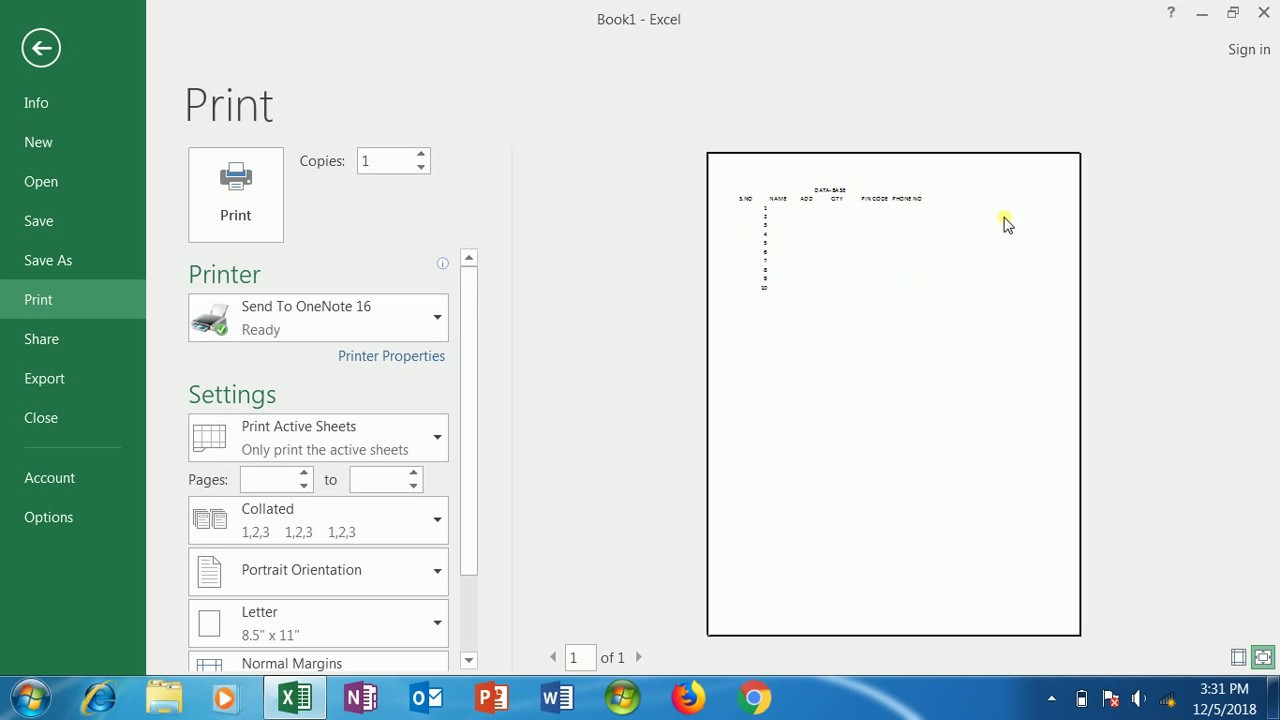Open Windows Start menu
This screenshot has height=720, width=1280.
tap(31, 697)
